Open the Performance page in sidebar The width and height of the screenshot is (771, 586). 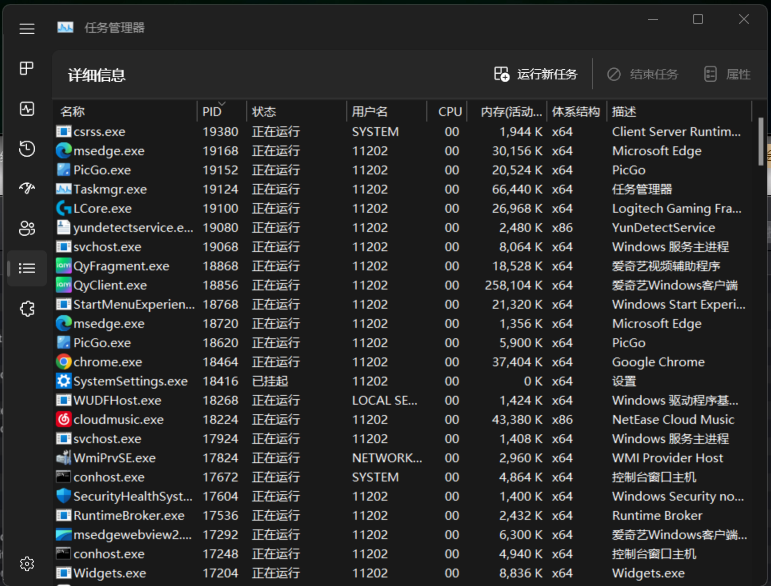click(27, 109)
